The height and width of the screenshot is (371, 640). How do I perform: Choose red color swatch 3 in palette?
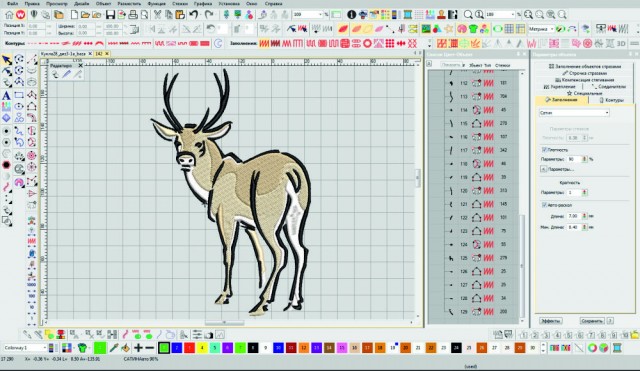pos(189,348)
